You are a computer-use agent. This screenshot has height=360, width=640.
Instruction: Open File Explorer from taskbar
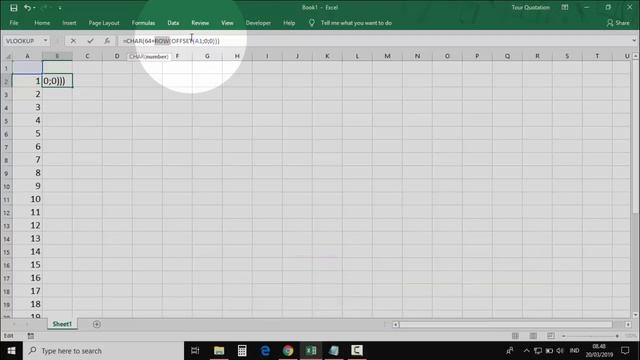click(x=219, y=351)
